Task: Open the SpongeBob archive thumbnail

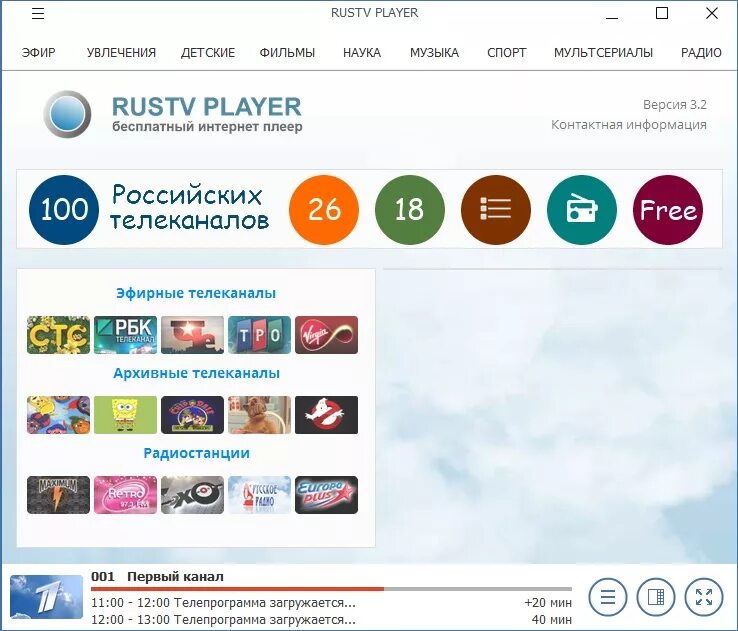Action: [x=125, y=415]
